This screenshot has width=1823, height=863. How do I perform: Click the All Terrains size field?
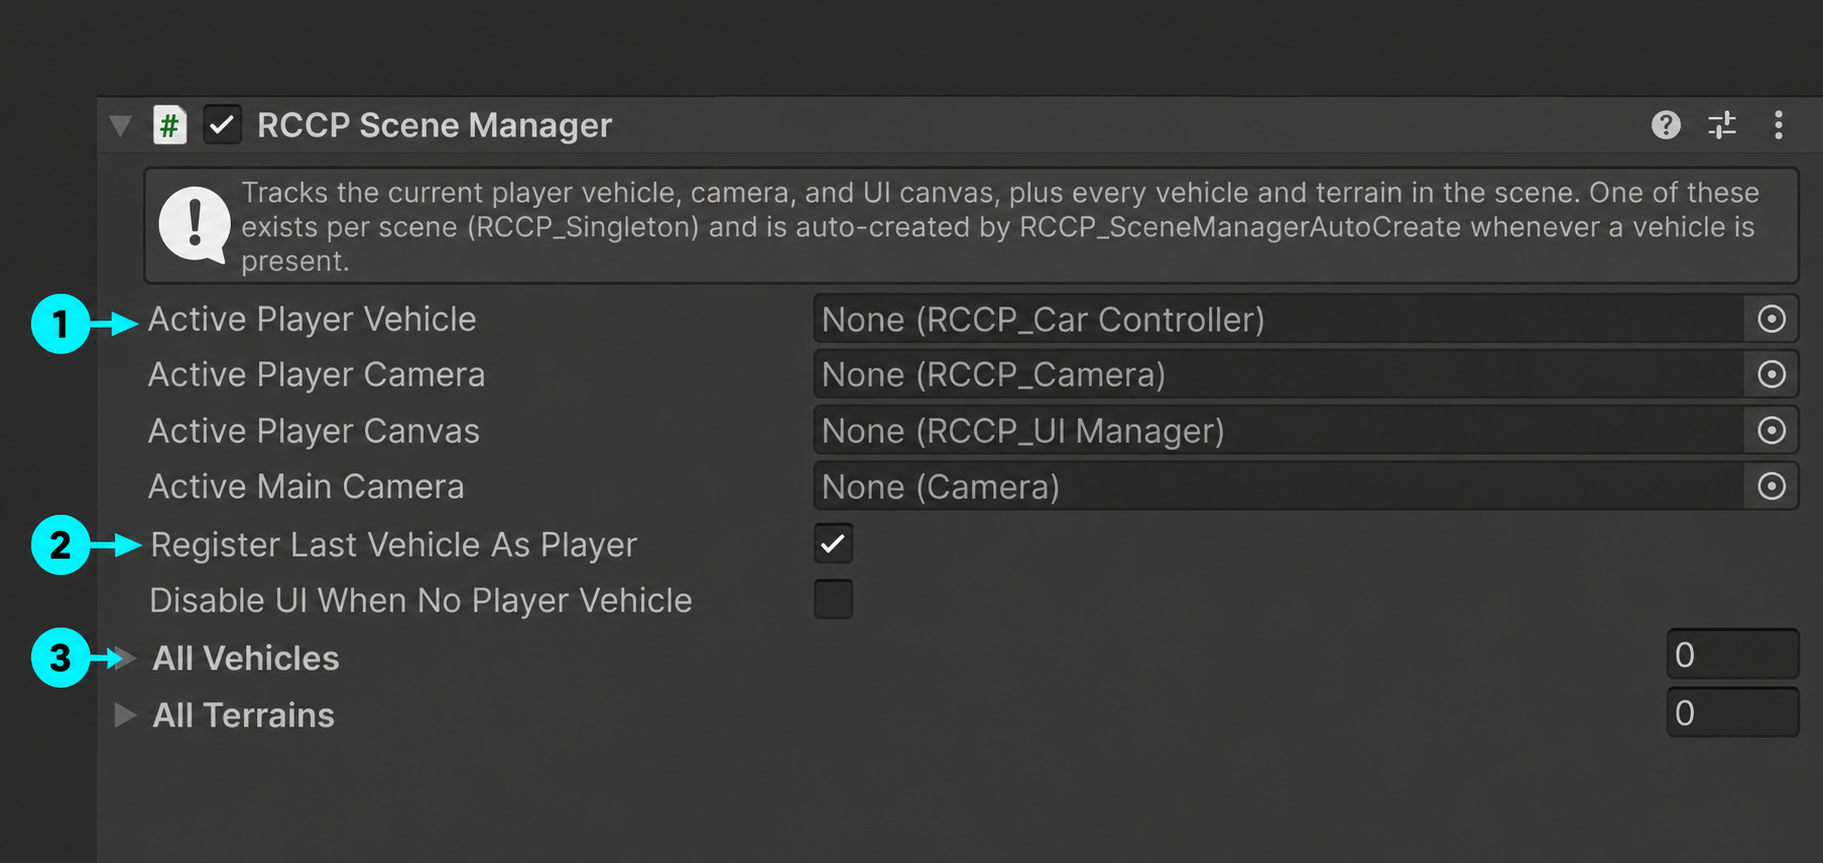1733,713
